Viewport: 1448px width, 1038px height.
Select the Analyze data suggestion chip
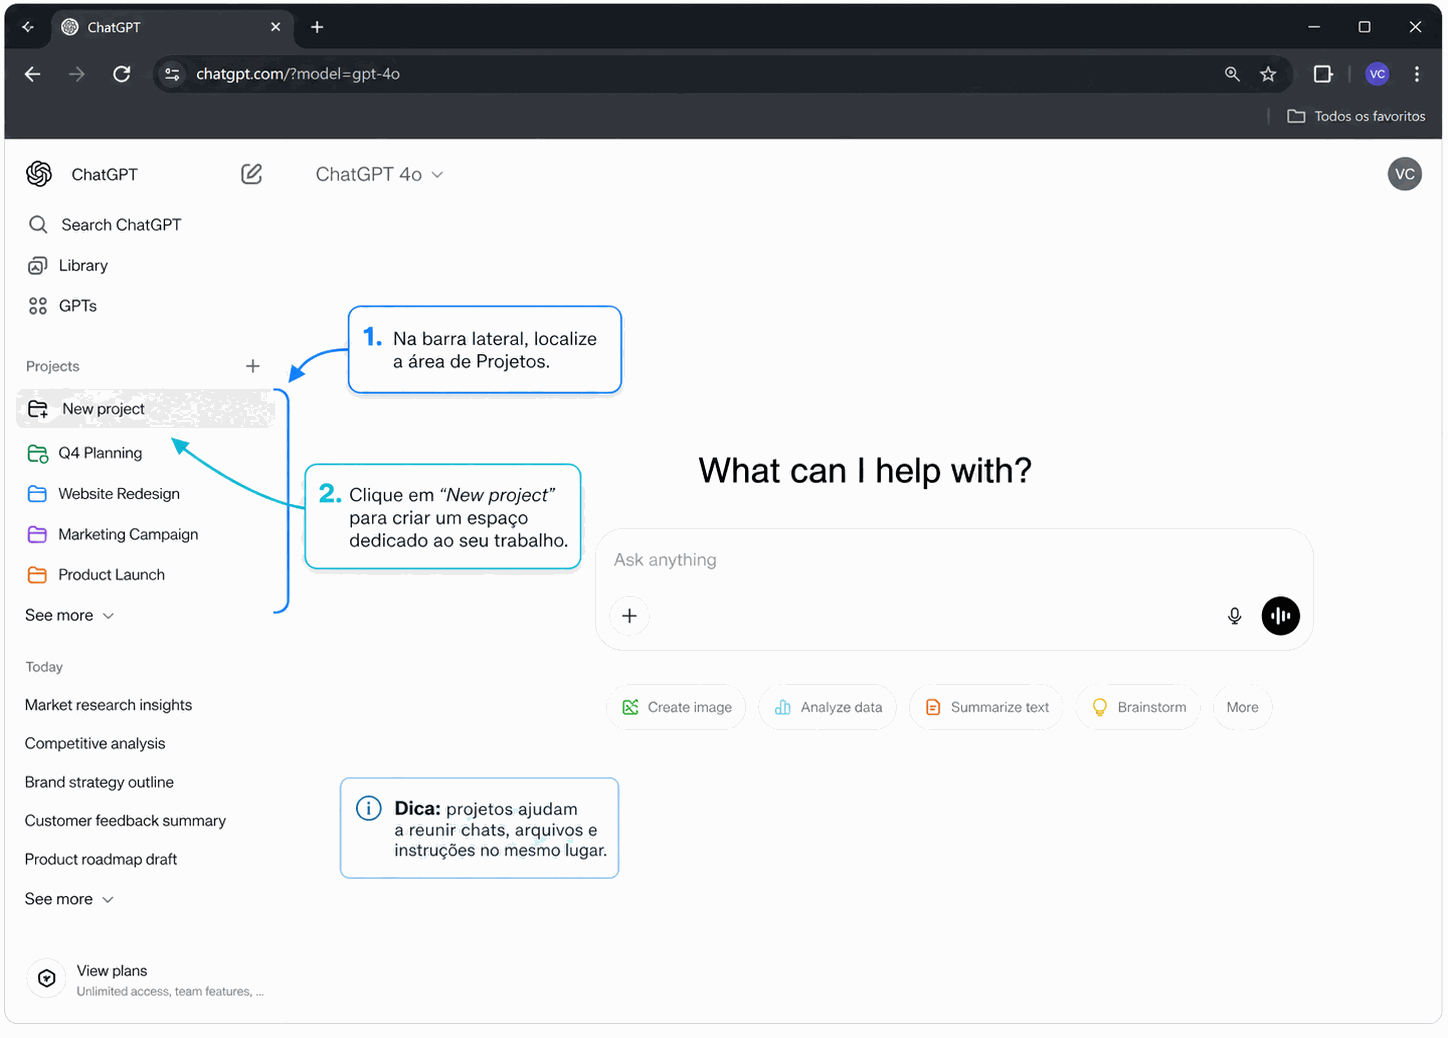(828, 707)
